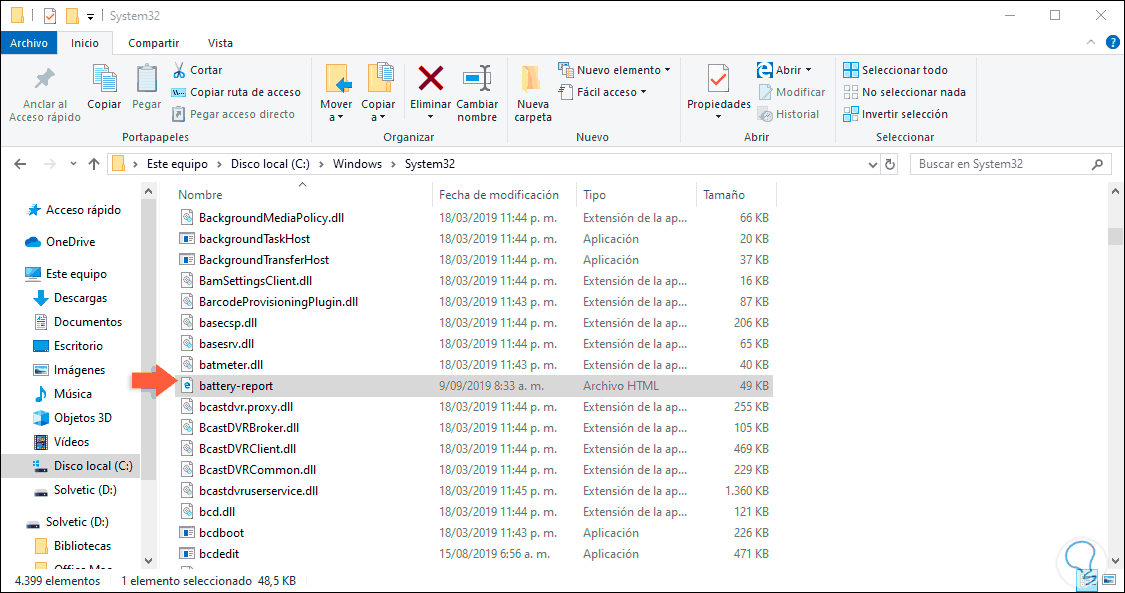Click the Cambiar nombre icon
Viewport: 1125px width, 593px height.
[x=477, y=77]
